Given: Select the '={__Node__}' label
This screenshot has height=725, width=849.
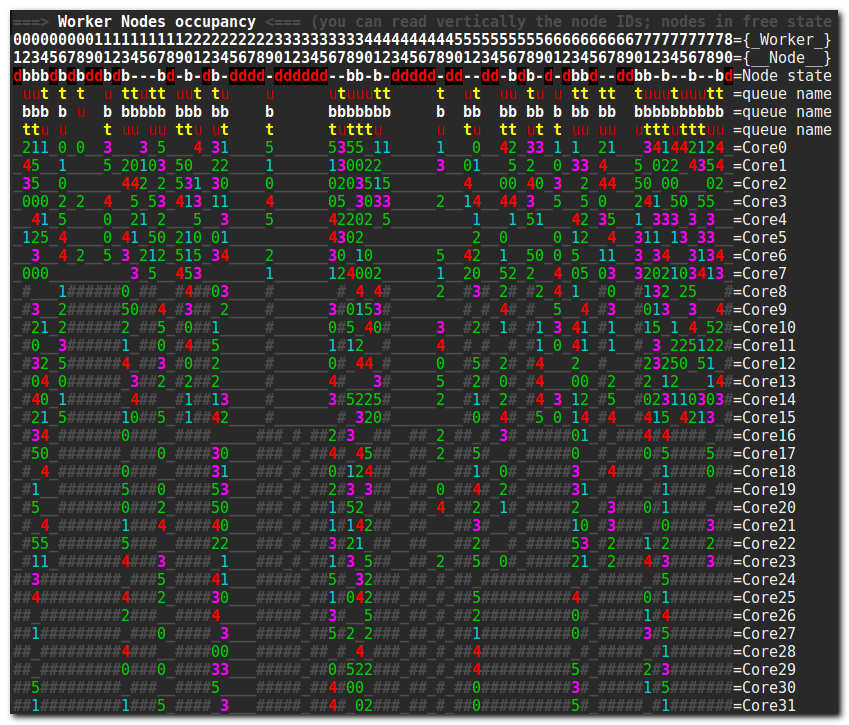Looking at the screenshot, I should click(782, 58).
